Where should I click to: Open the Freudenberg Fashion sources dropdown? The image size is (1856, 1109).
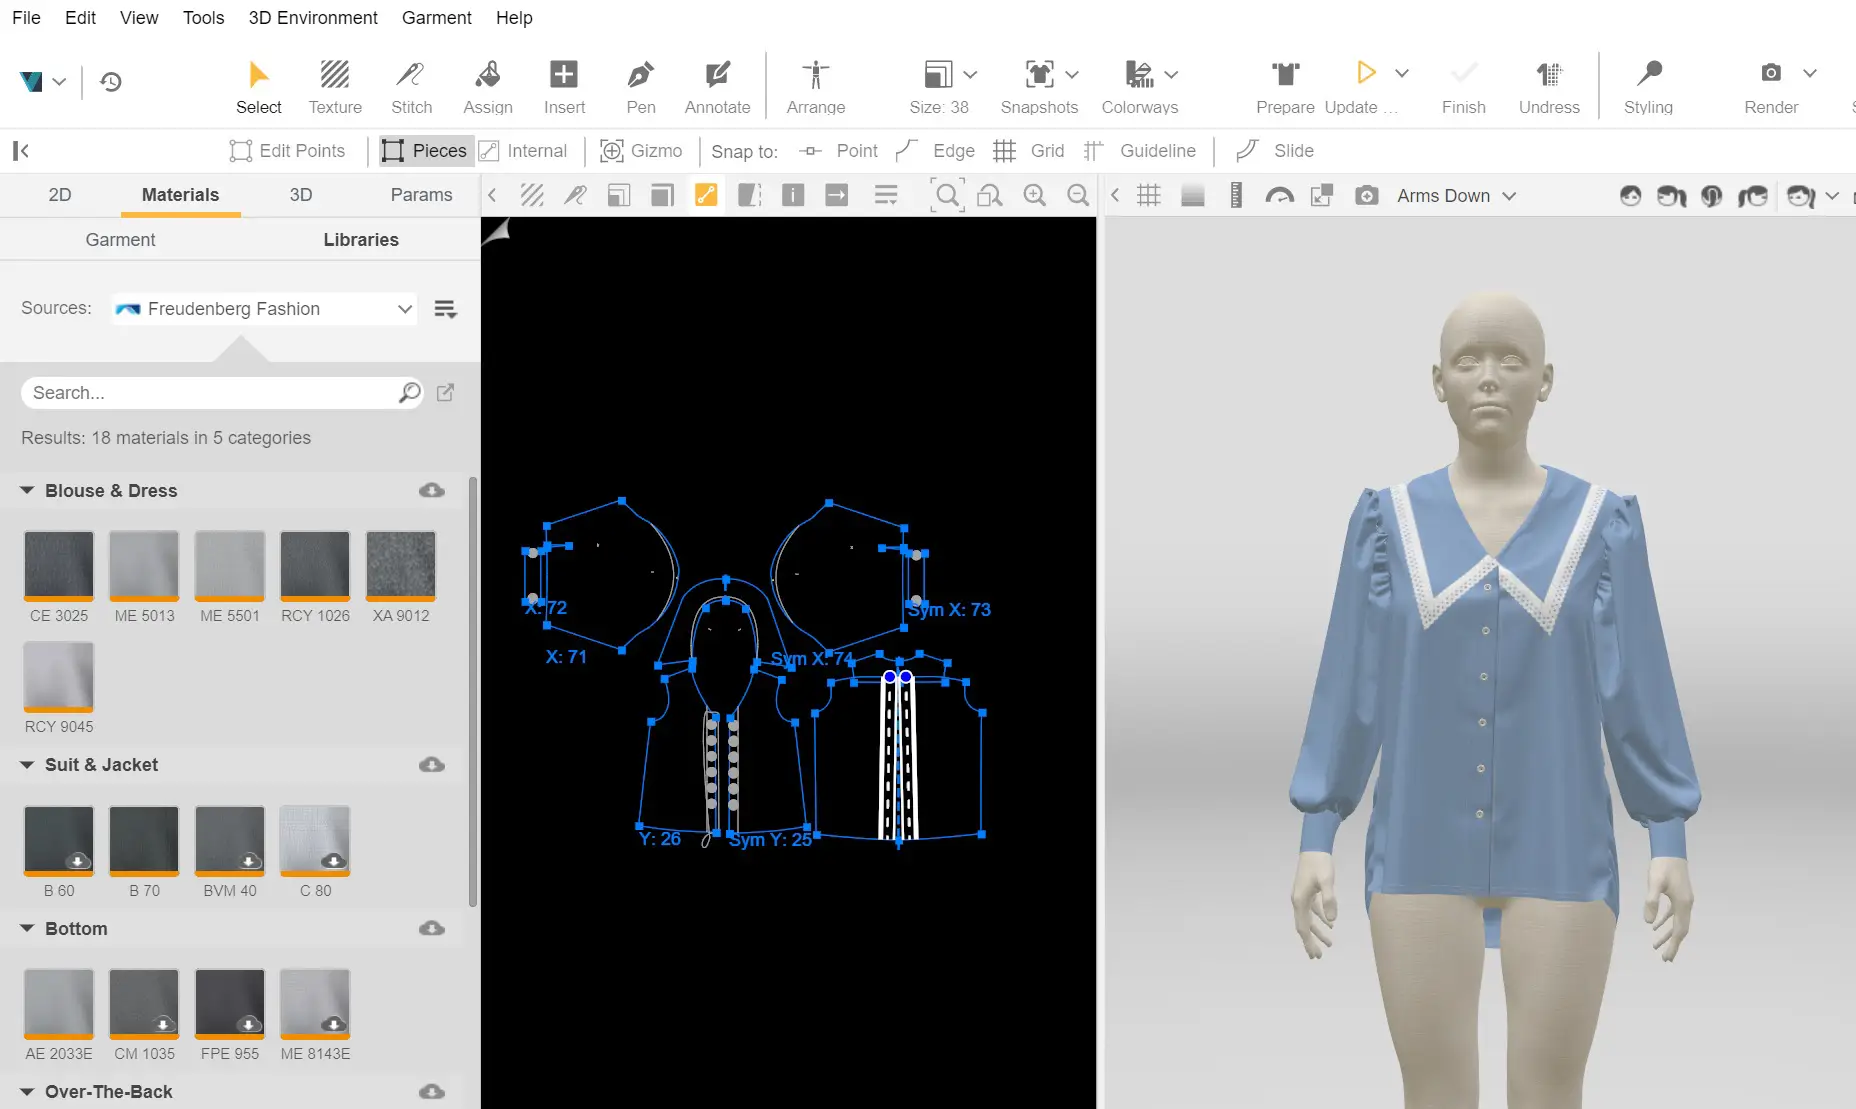(264, 309)
